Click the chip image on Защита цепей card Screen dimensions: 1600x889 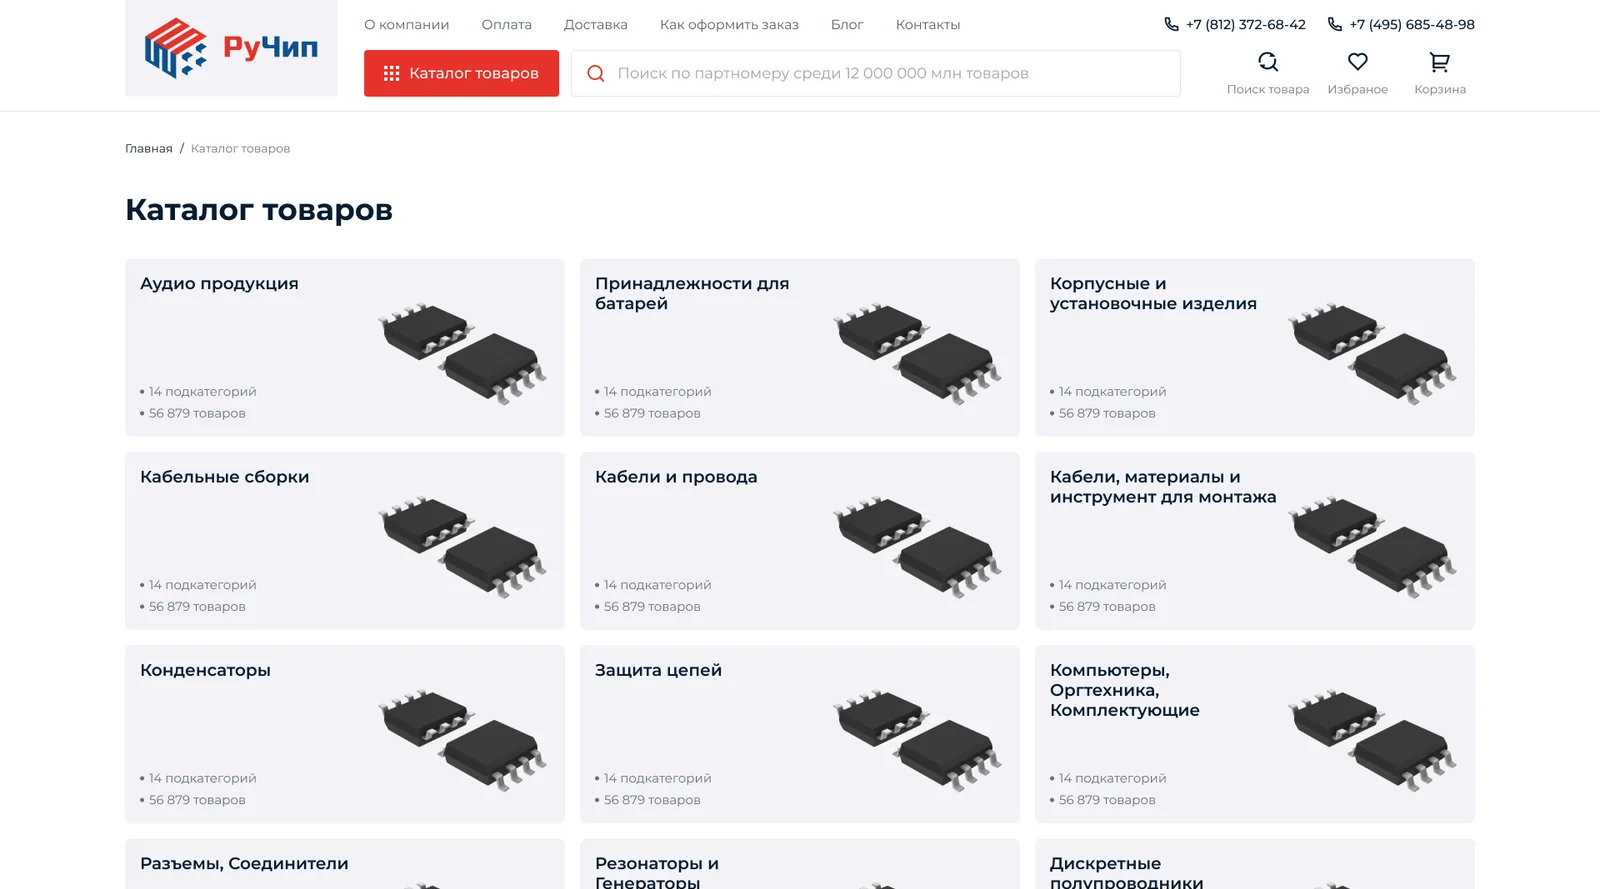click(x=917, y=740)
